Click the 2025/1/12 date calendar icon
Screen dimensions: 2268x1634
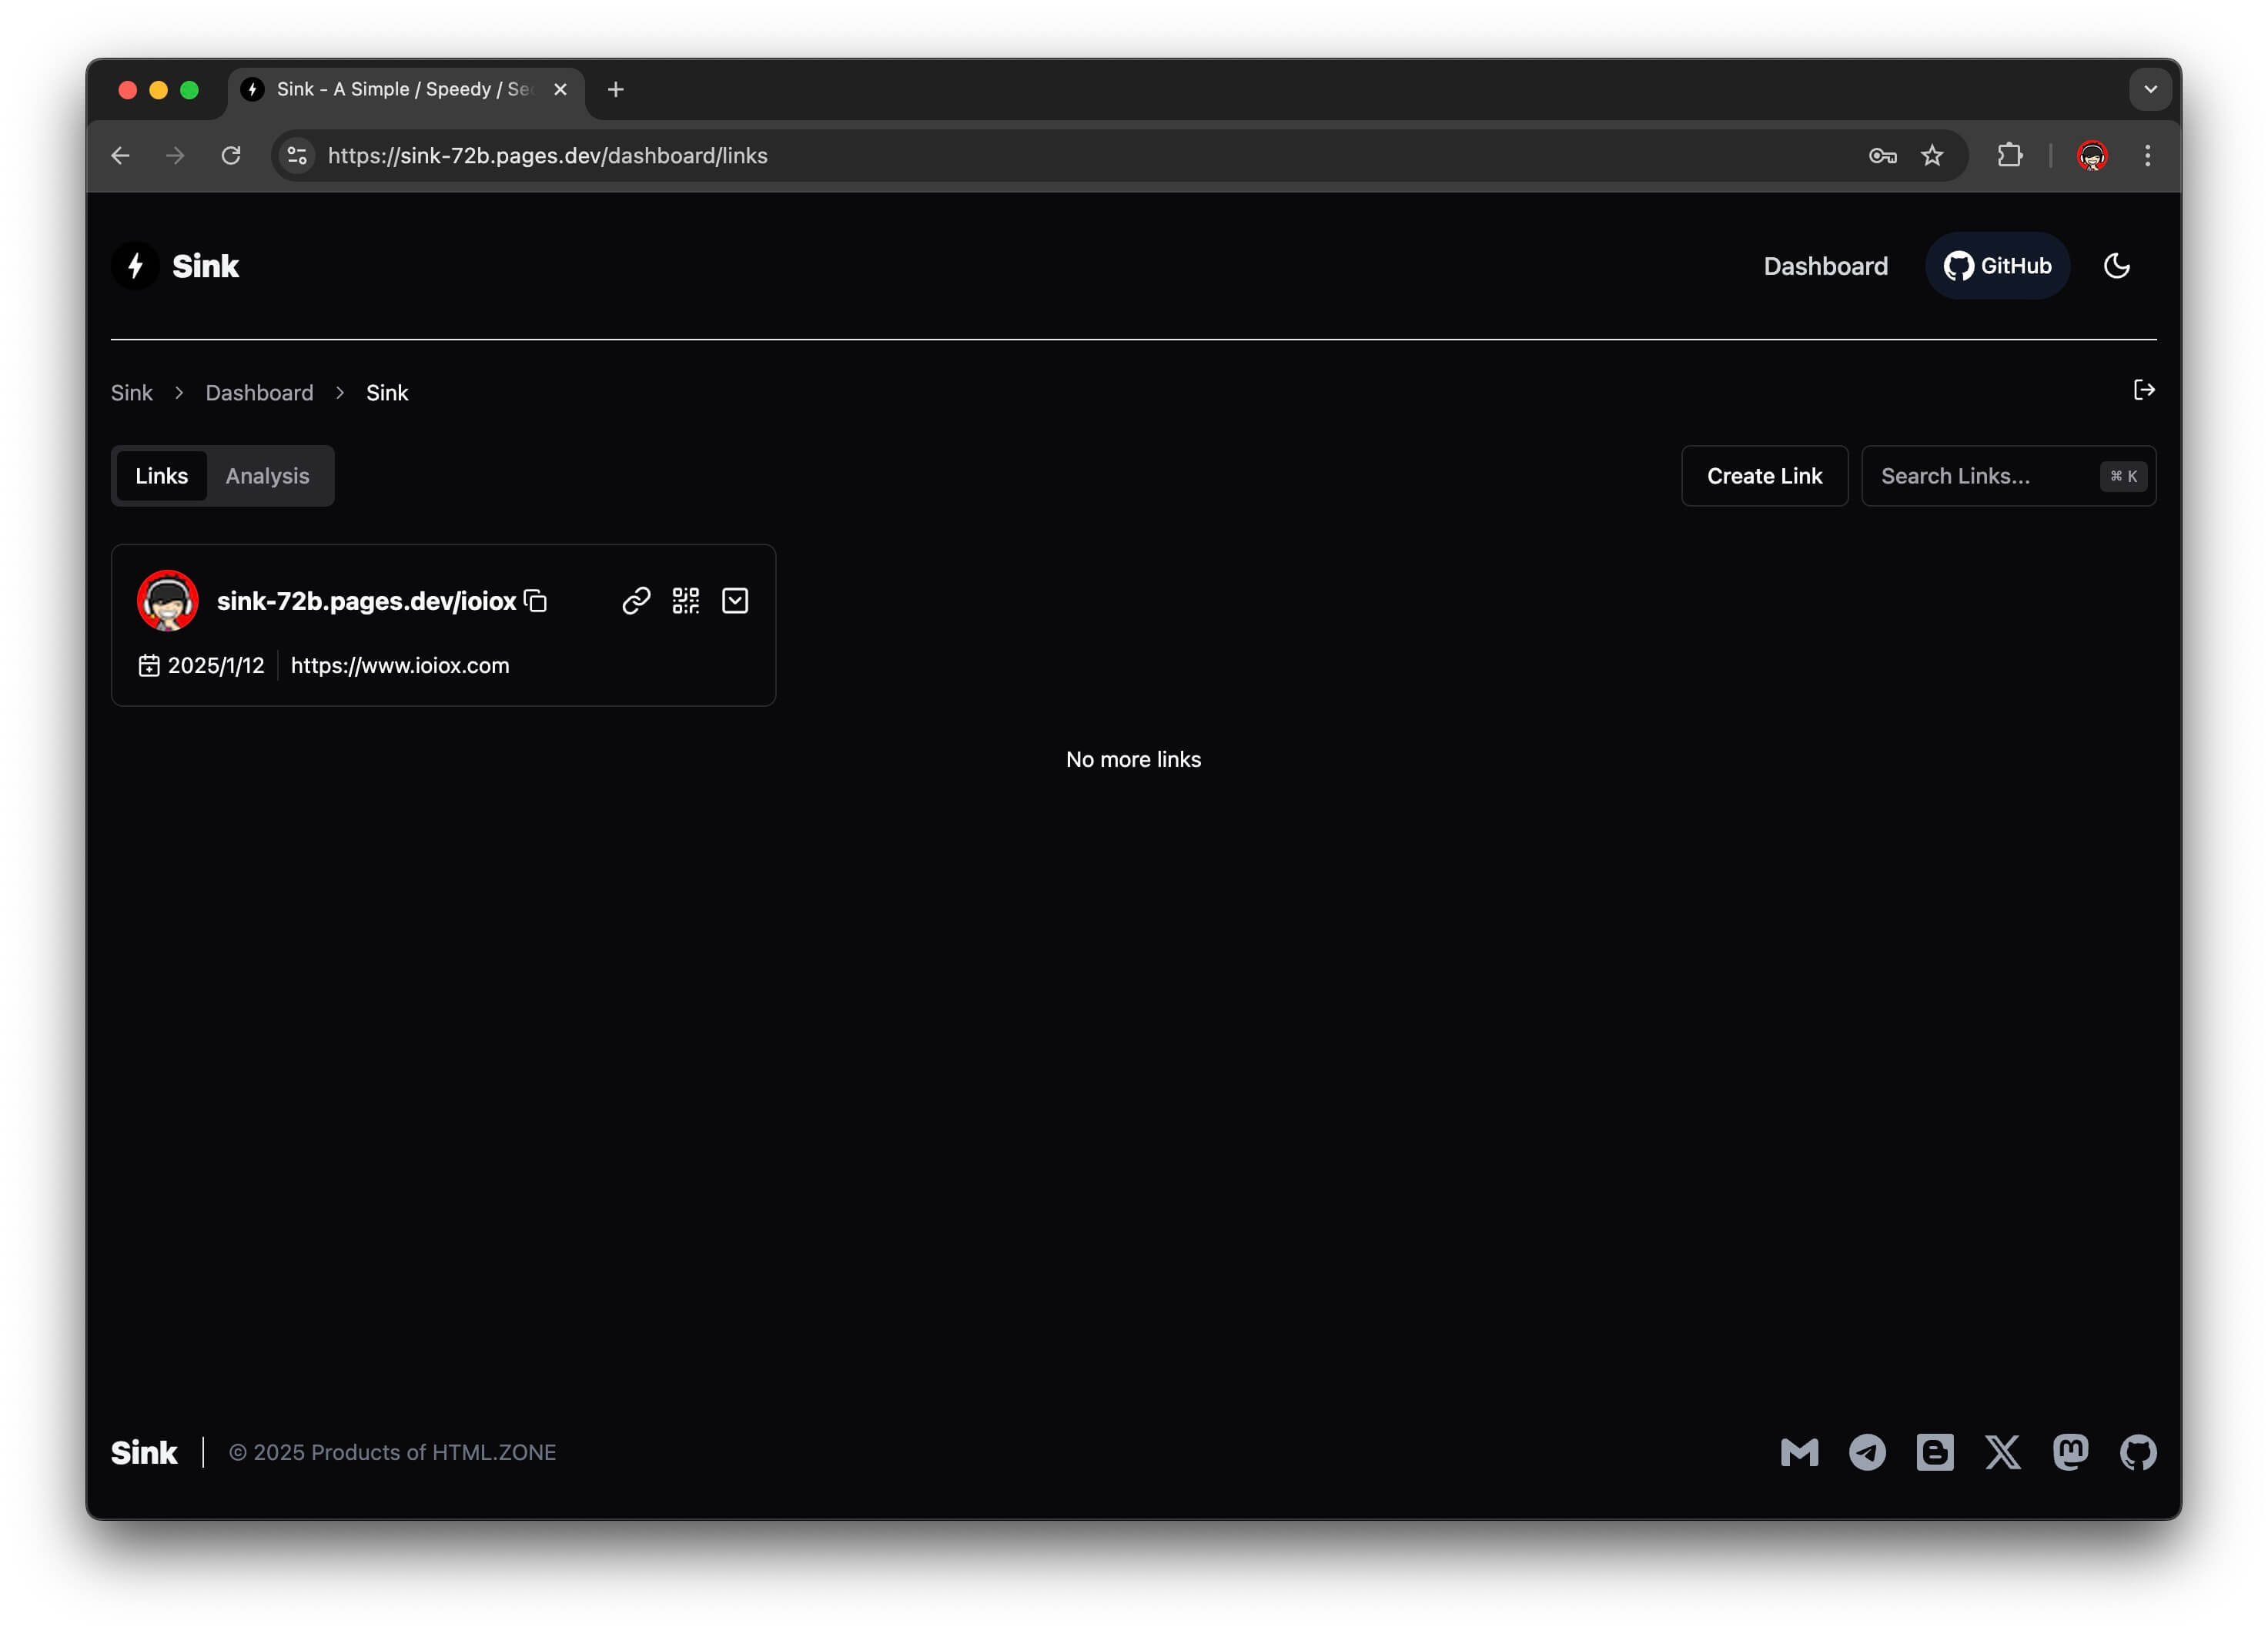pos(149,665)
